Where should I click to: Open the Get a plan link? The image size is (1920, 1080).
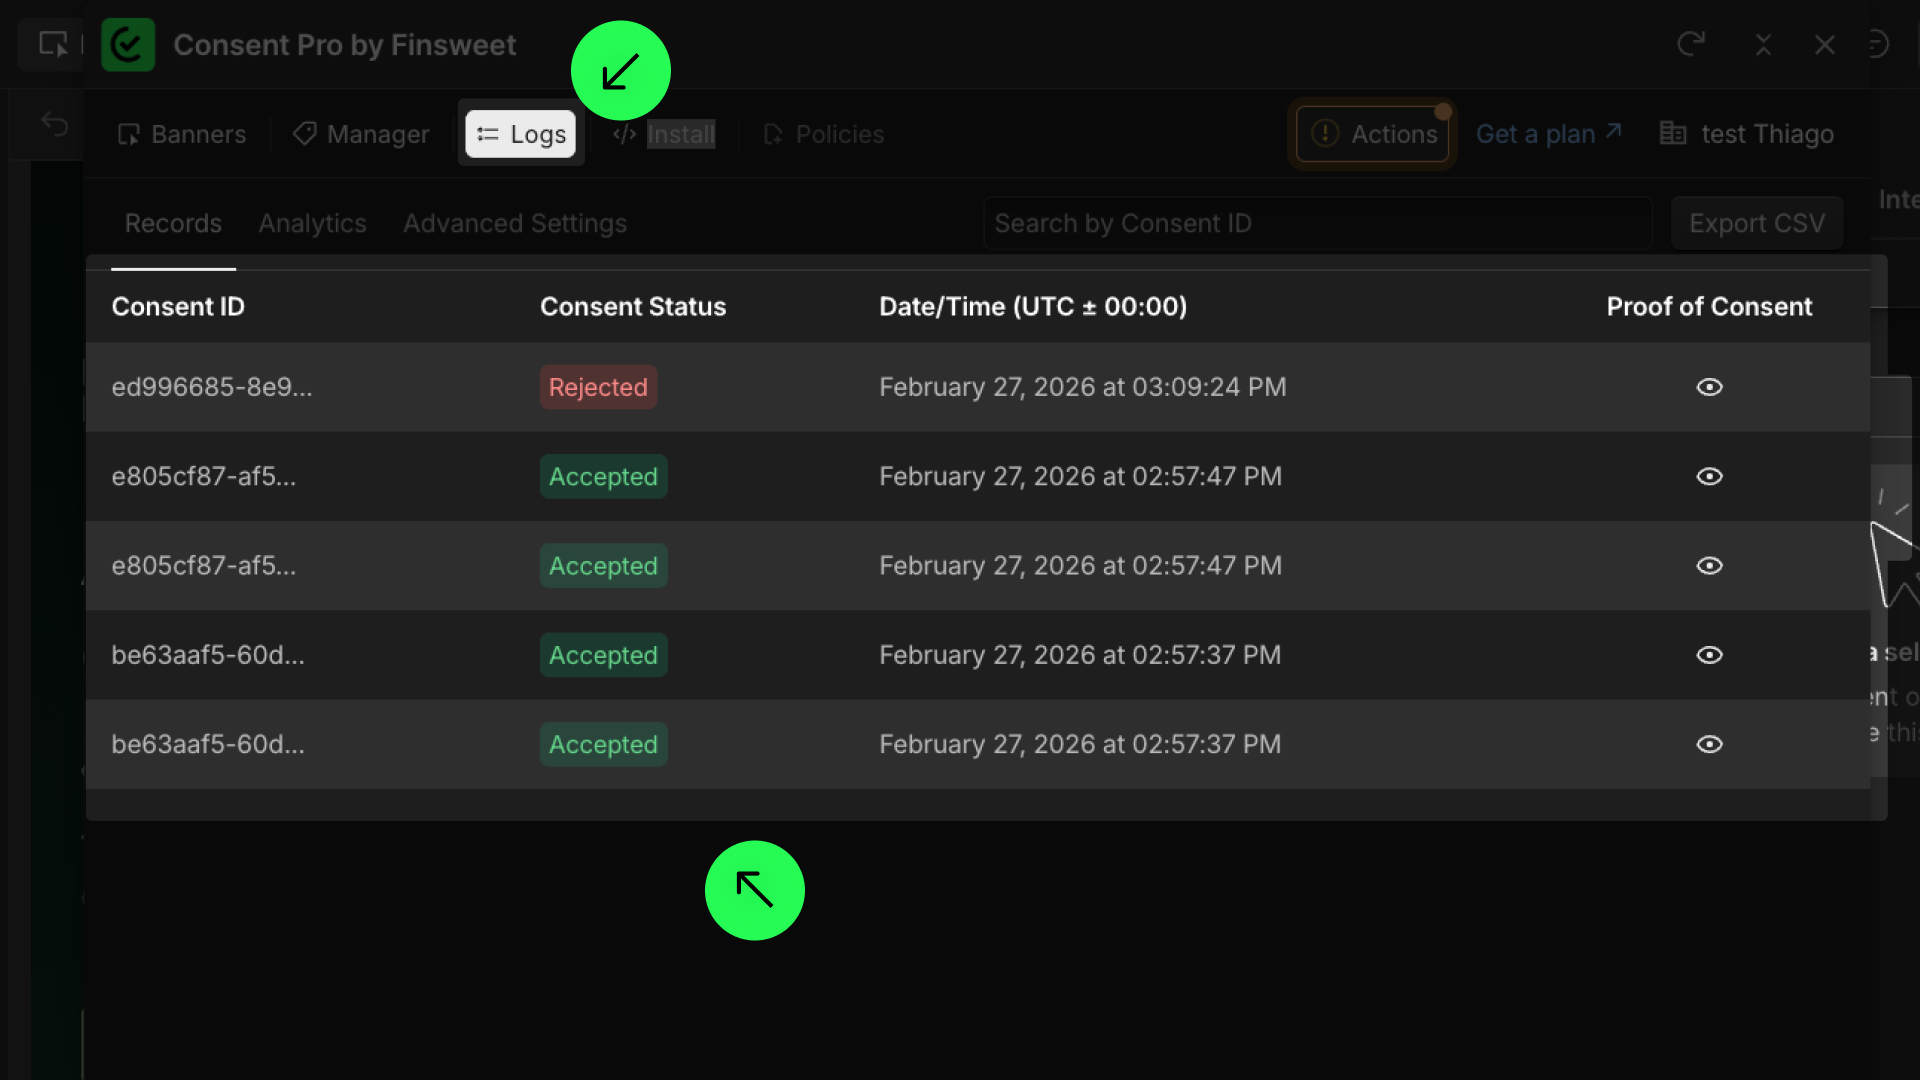pyautogui.click(x=1547, y=134)
